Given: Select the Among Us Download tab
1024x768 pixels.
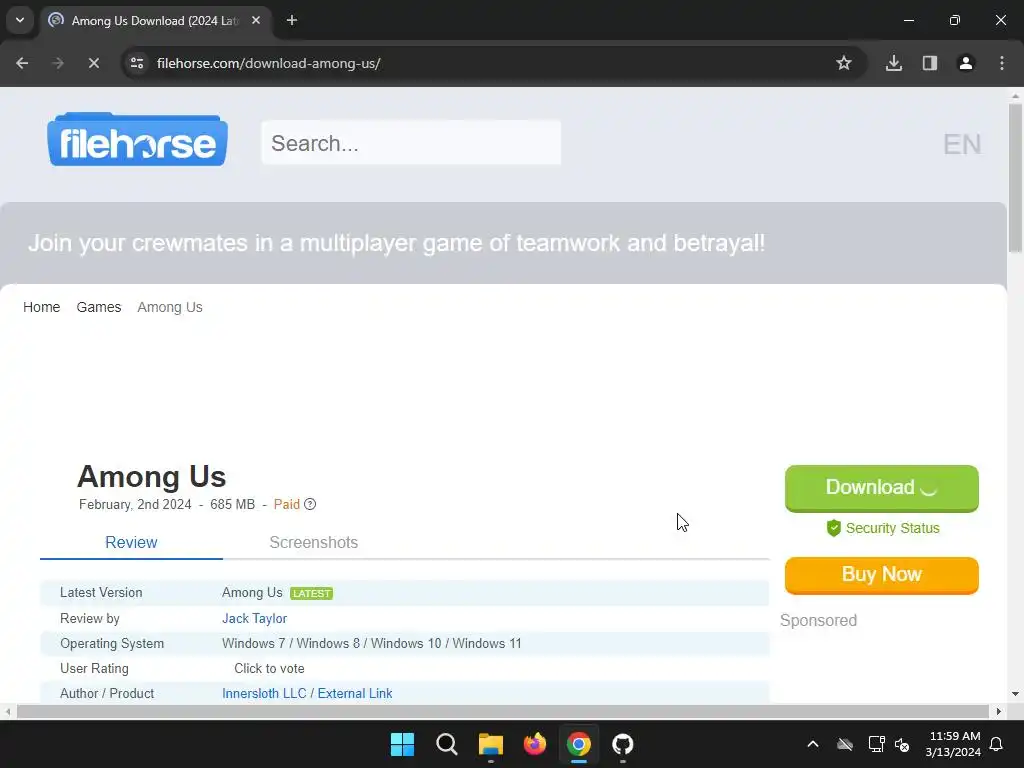Looking at the screenshot, I should [155, 21].
